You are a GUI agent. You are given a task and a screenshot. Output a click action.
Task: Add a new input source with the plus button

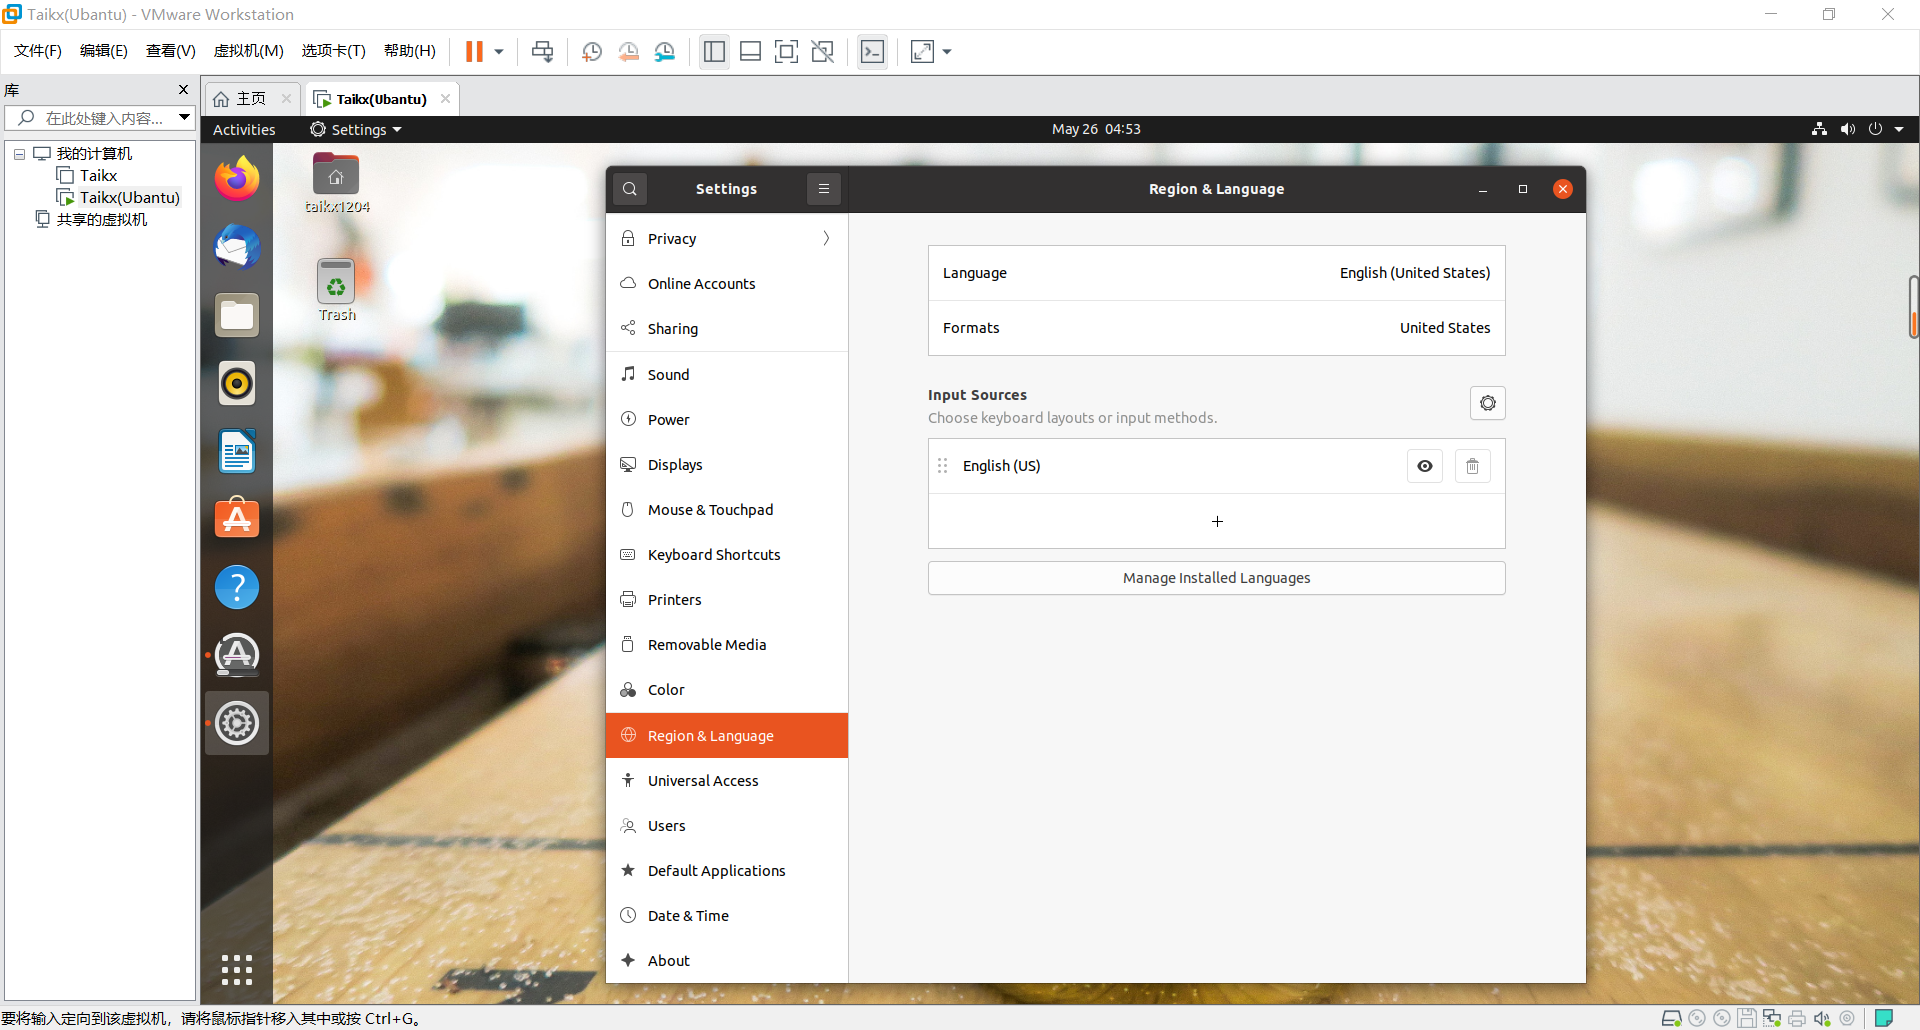[x=1216, y=521]
